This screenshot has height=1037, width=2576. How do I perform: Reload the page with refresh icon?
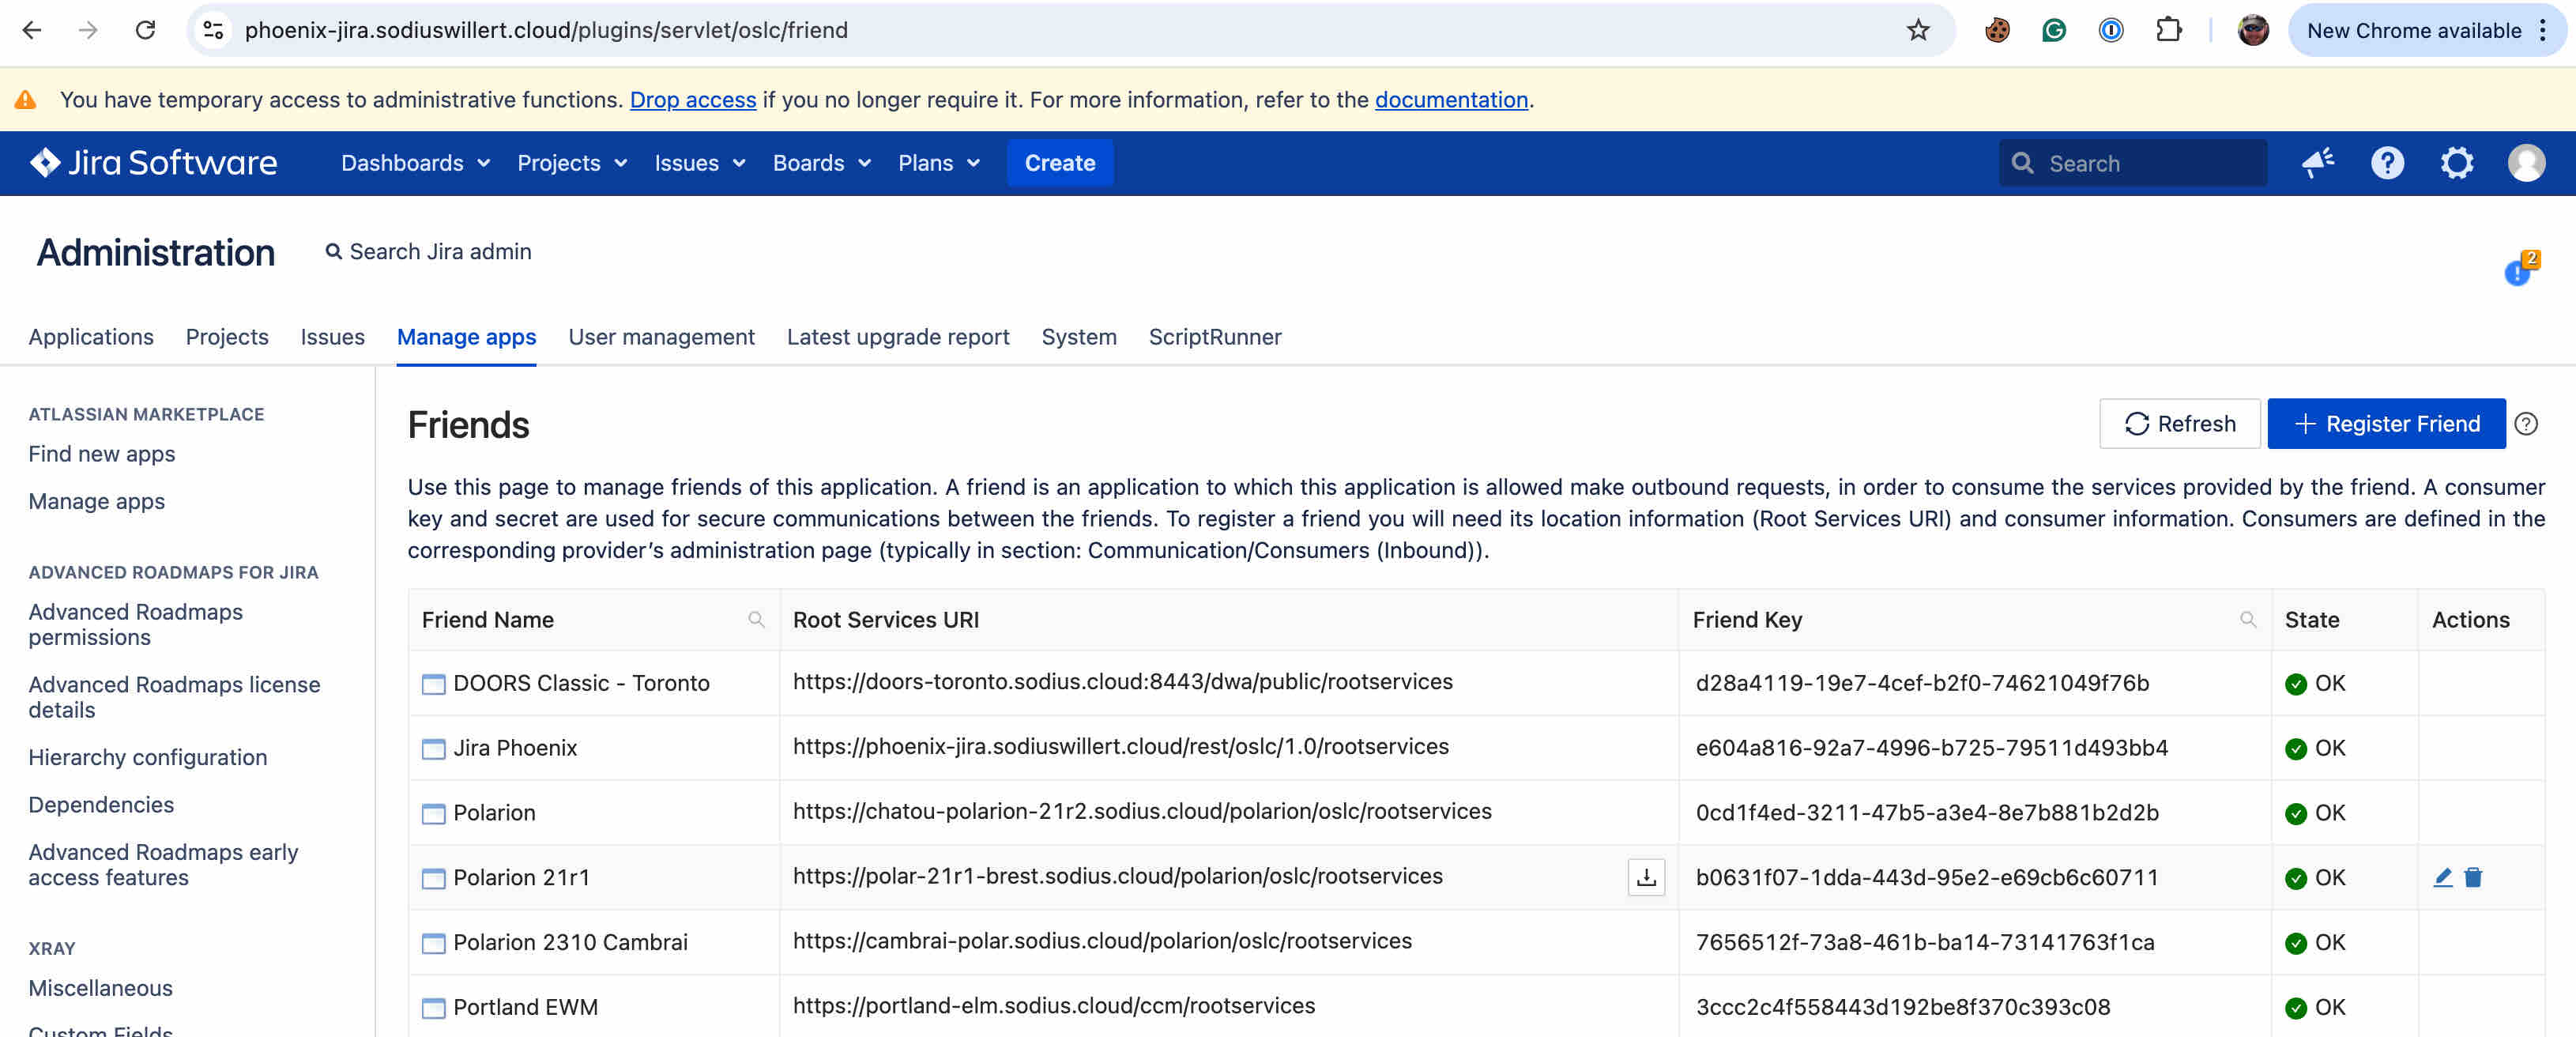click(x=146, y=30)
